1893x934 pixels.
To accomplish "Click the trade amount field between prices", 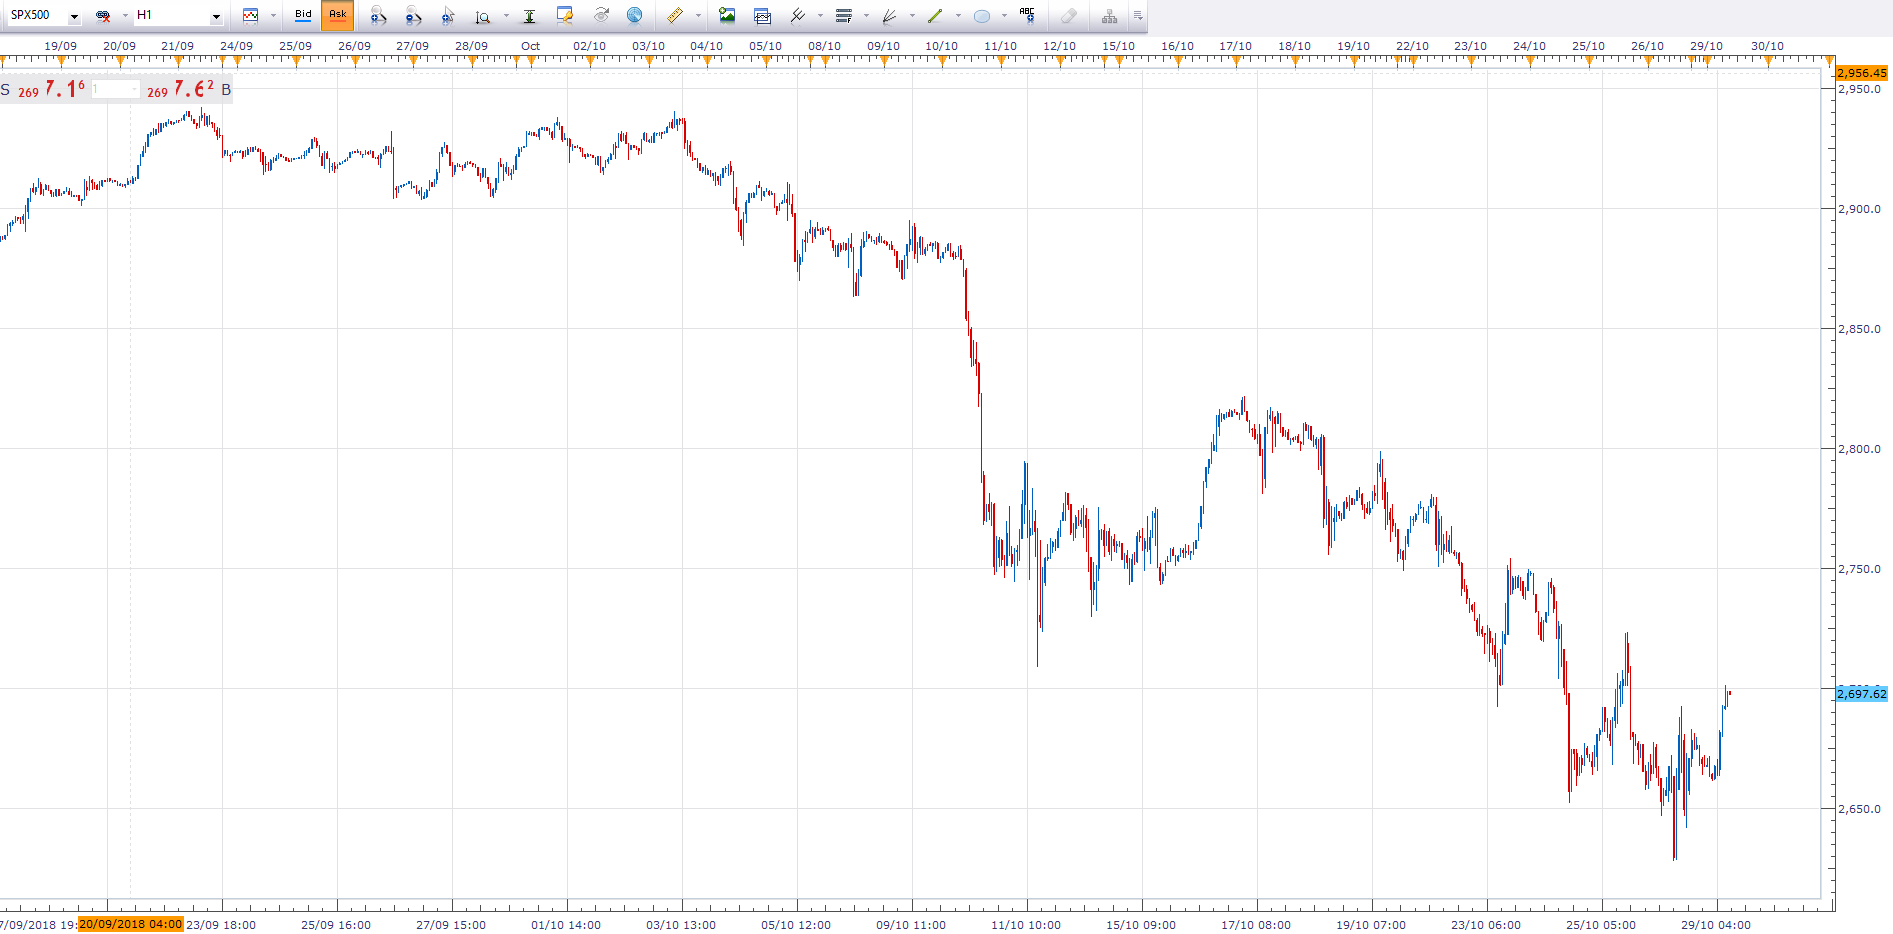I will tap(115, 90).
